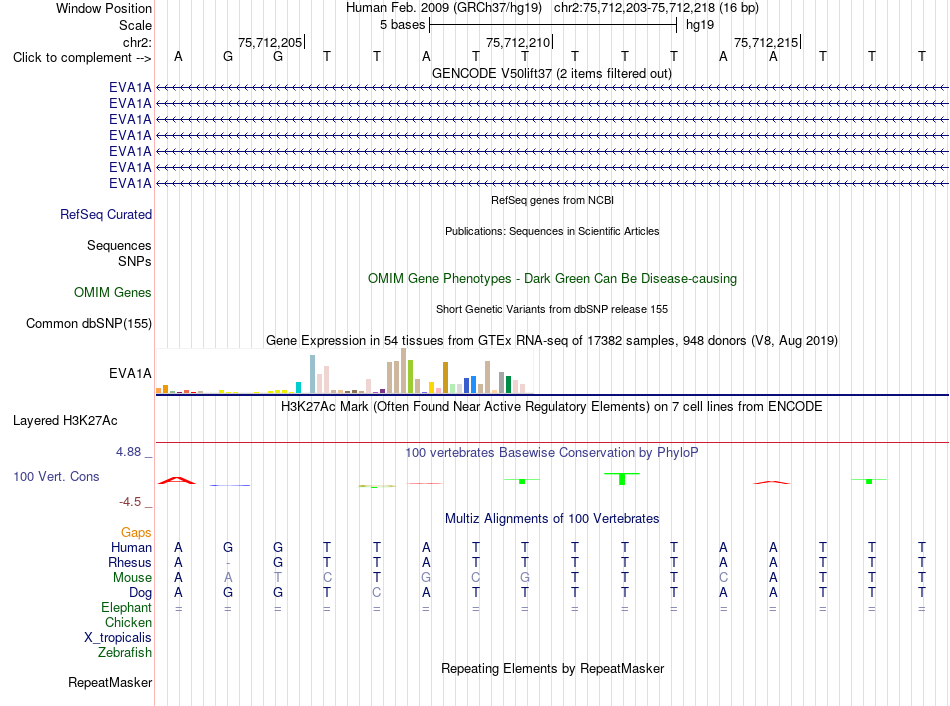Select the 100 Vert. Cons track label

[56, 476]
